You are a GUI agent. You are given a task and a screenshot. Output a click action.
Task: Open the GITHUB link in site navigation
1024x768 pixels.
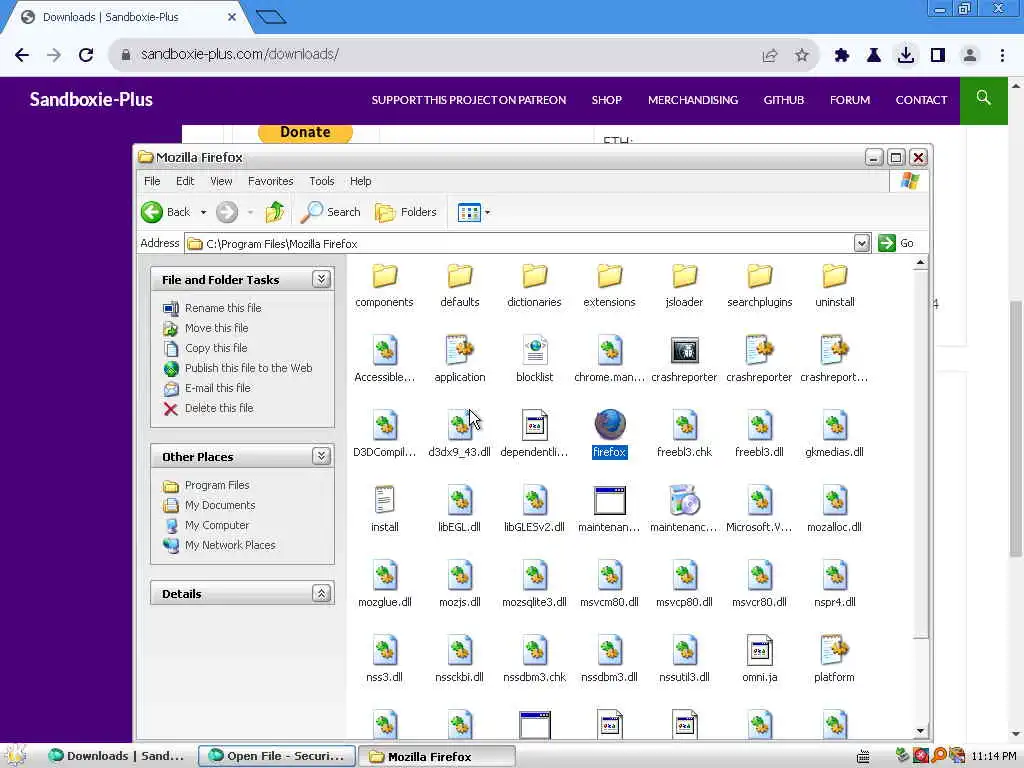point(784,100)
